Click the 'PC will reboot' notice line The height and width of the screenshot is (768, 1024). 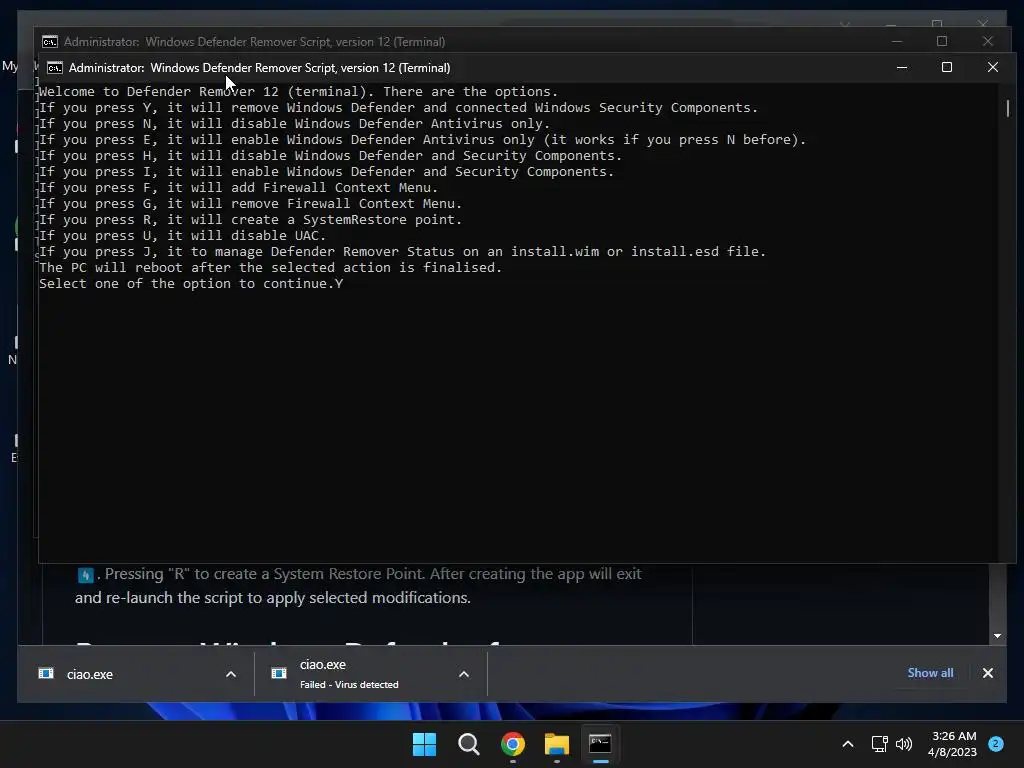tap(270, 268)
